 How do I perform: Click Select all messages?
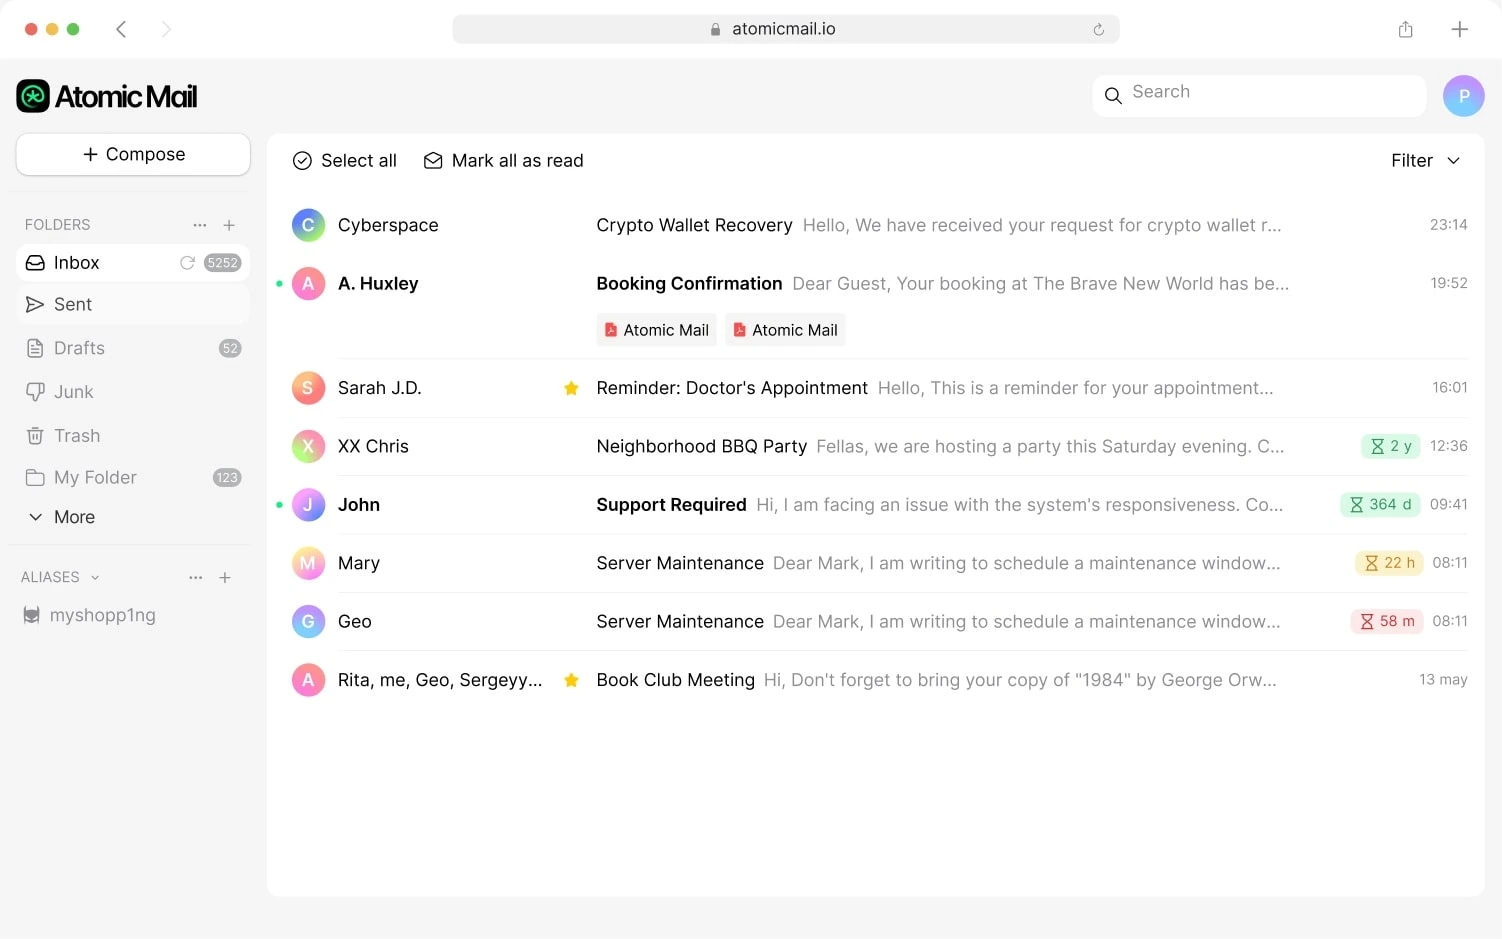(344, 161)
